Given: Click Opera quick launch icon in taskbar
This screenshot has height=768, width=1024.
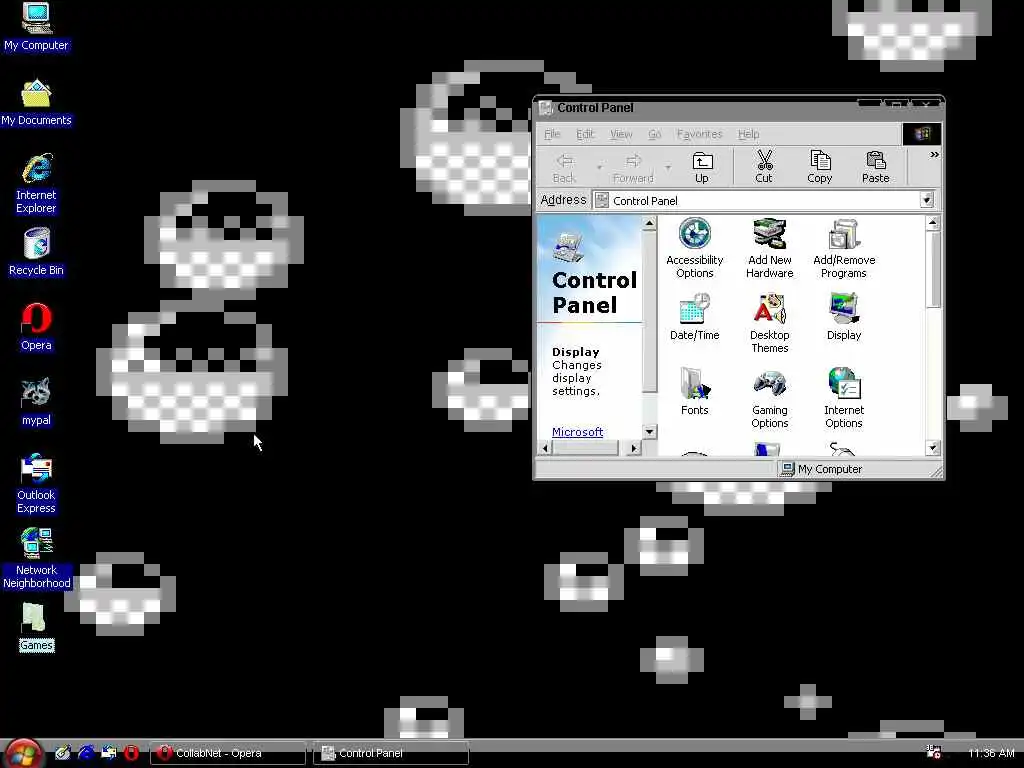Looking at the screenshot, I should (131, 753).
